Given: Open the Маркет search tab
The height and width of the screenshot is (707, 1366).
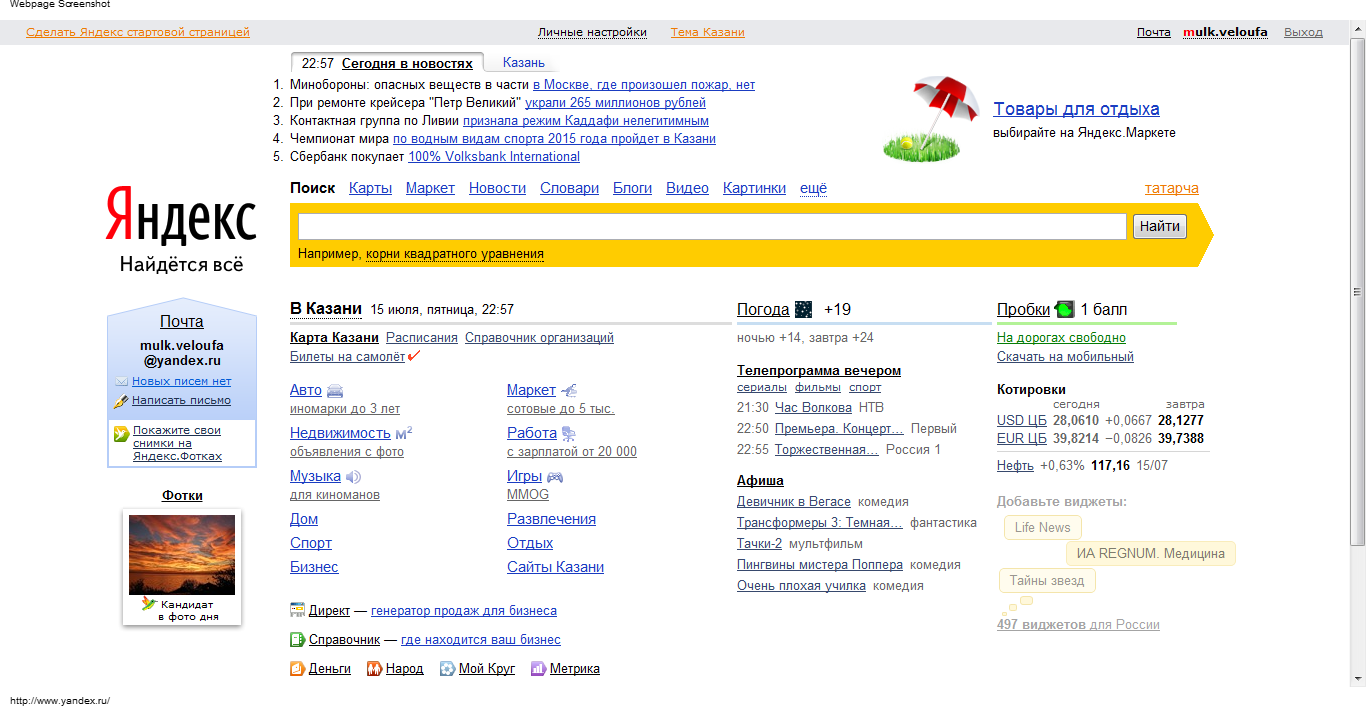Looking at the screenshot, I should click(430, 188).
